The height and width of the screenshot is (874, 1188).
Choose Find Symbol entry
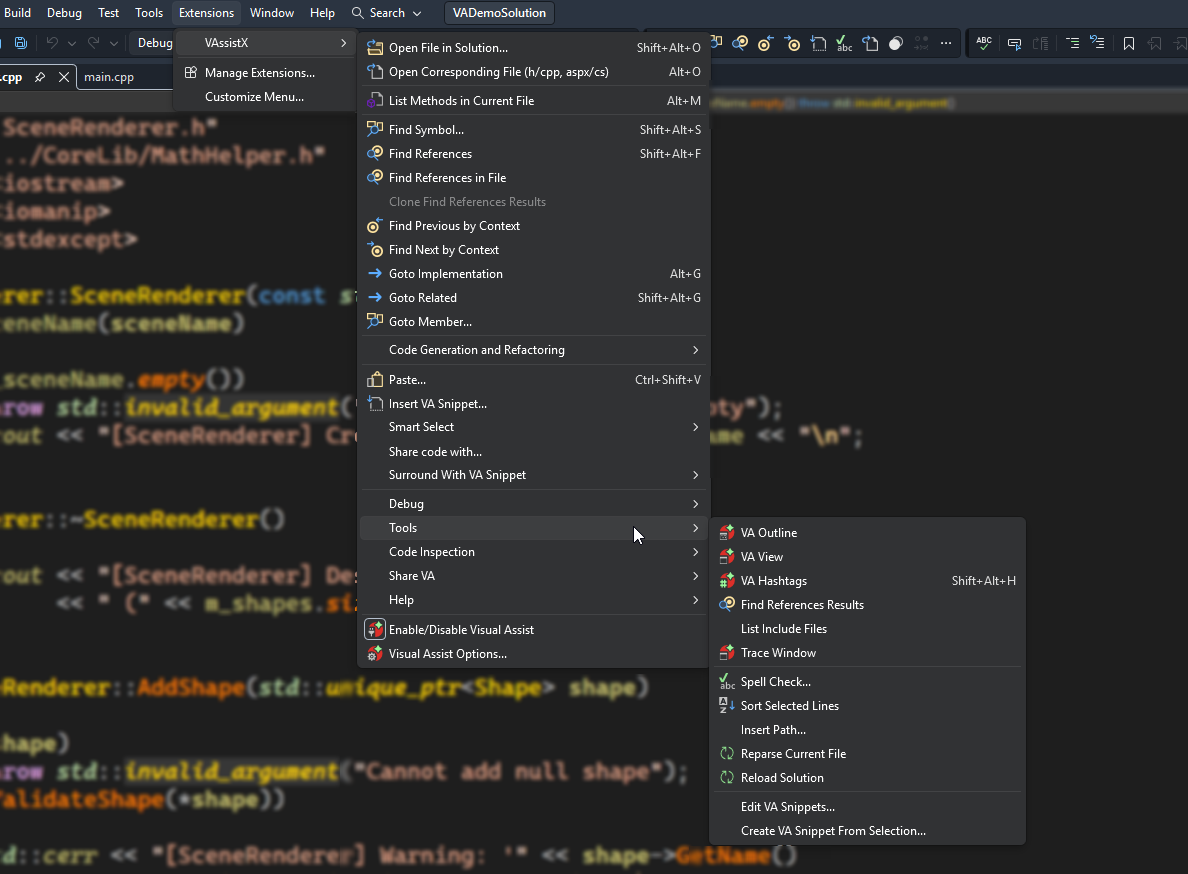[x=533, y=130]
